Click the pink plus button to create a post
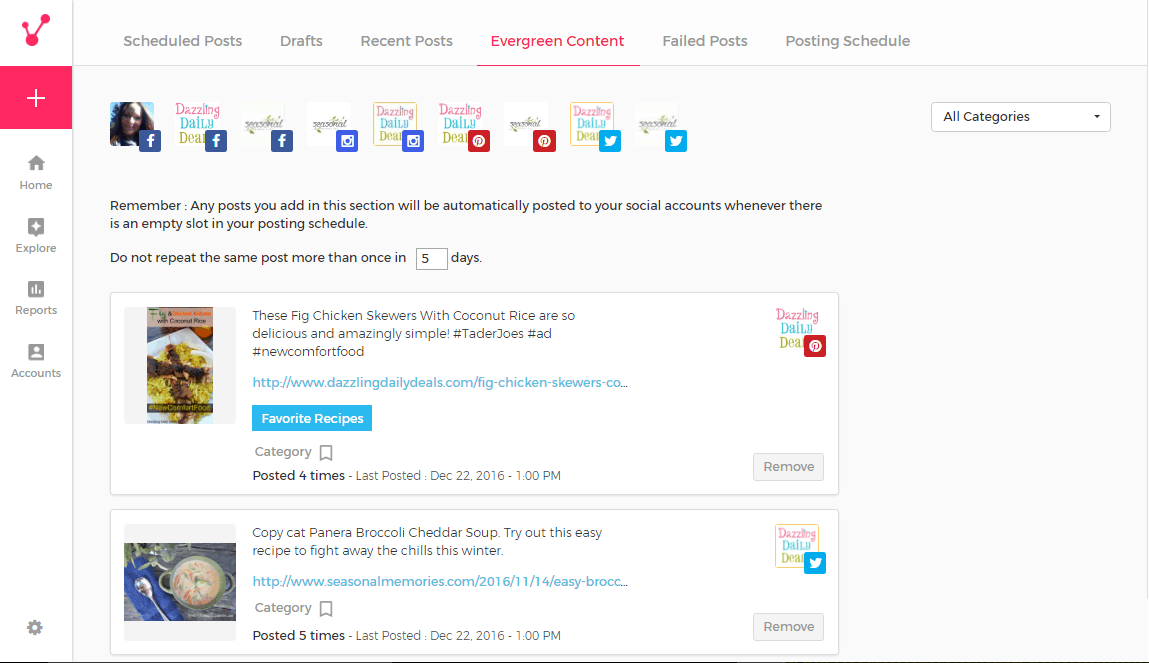Viewport: 1149px width, 663px height. [x=36, y=98]
